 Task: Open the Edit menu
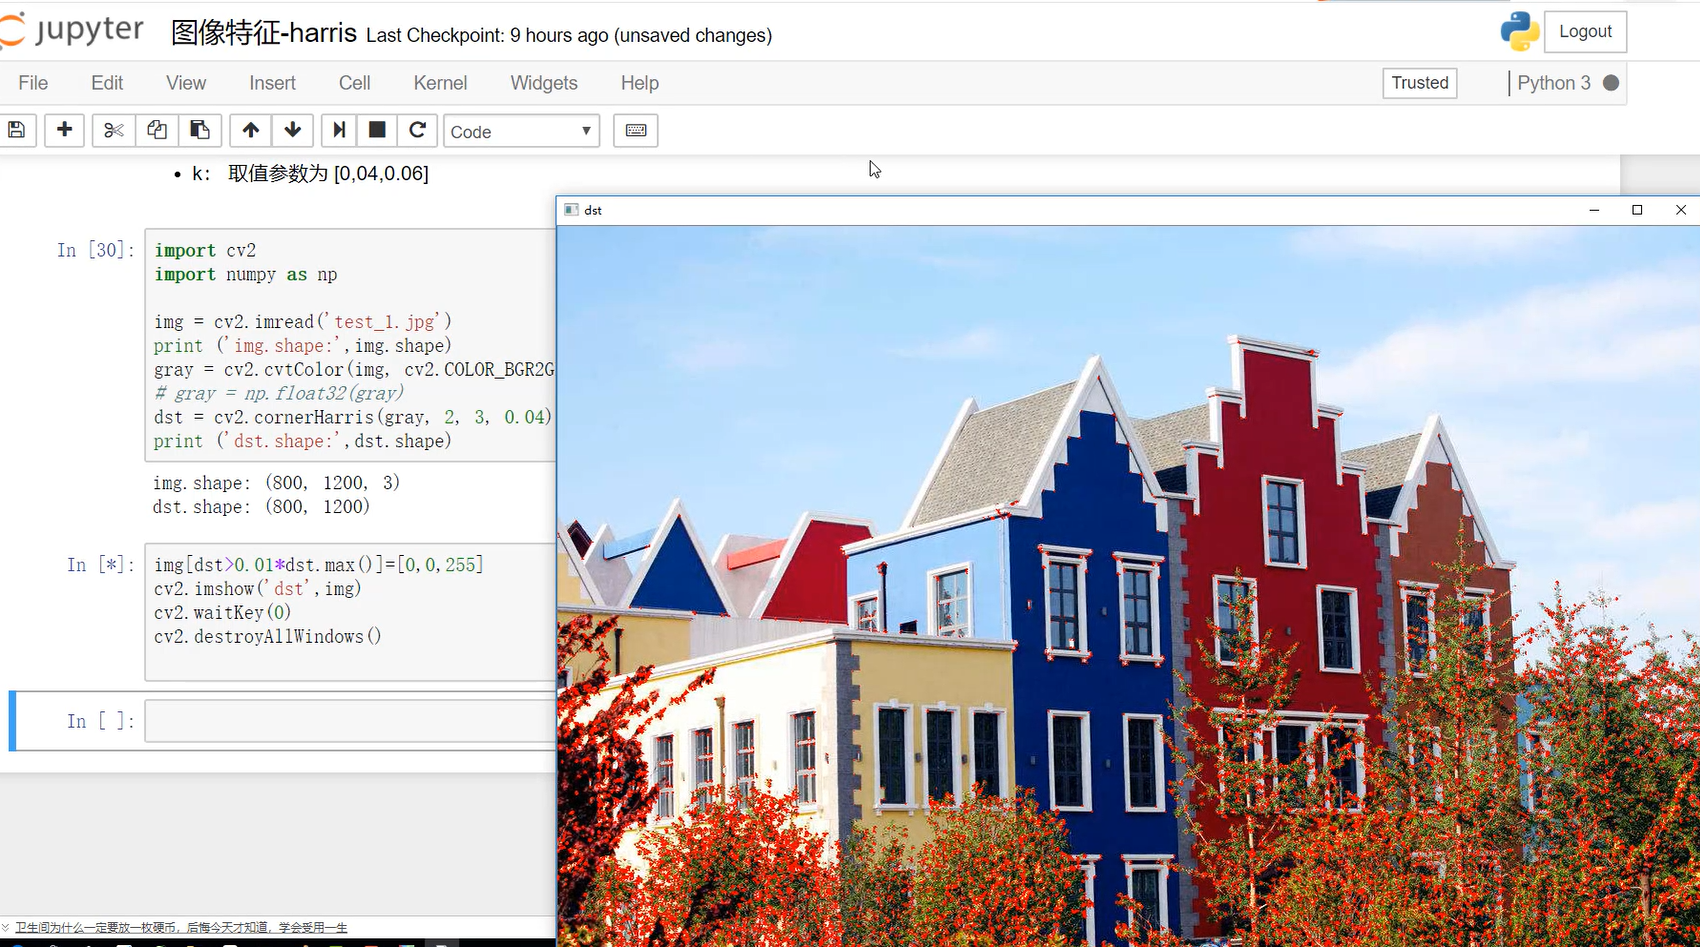[x=107, y=83]
